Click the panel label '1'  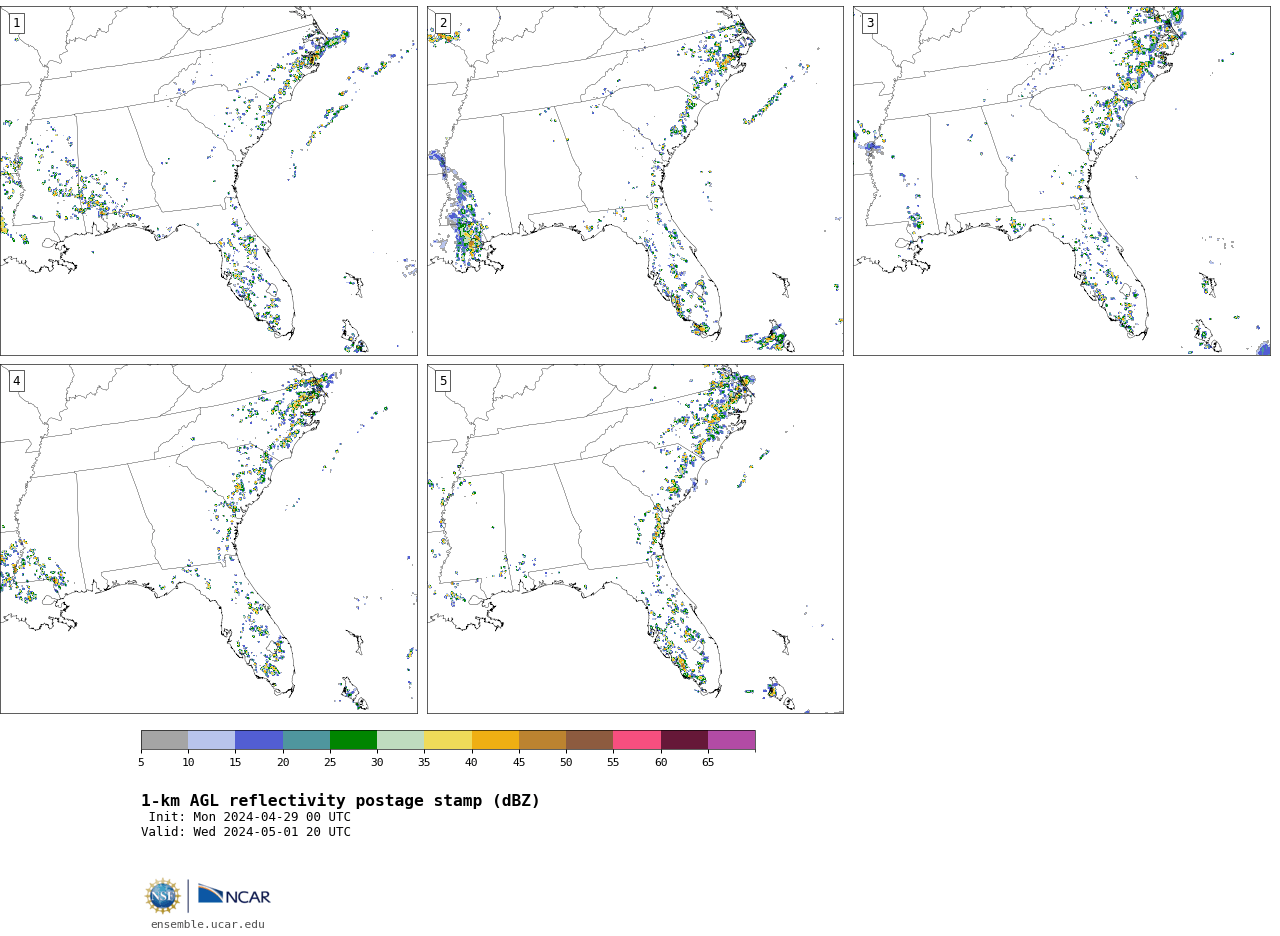17,23
